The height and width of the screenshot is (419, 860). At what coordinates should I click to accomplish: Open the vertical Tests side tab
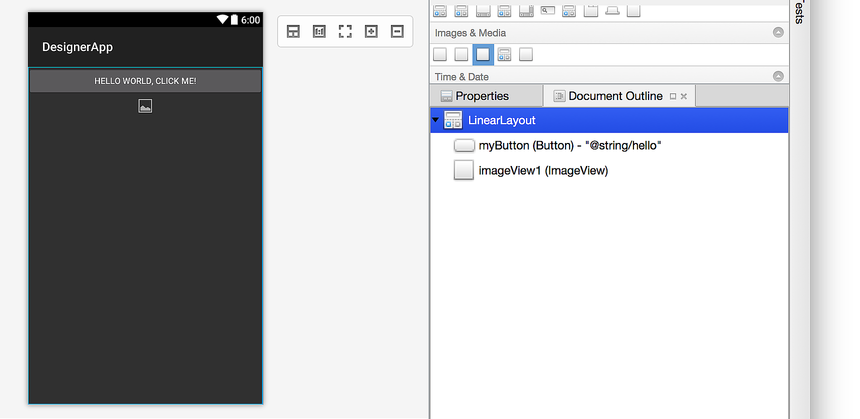799,11
